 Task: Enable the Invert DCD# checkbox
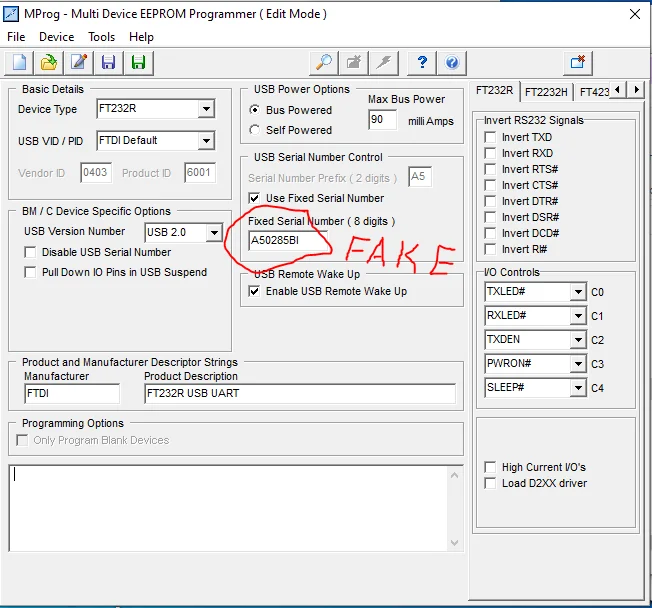[x=491, y=233]
